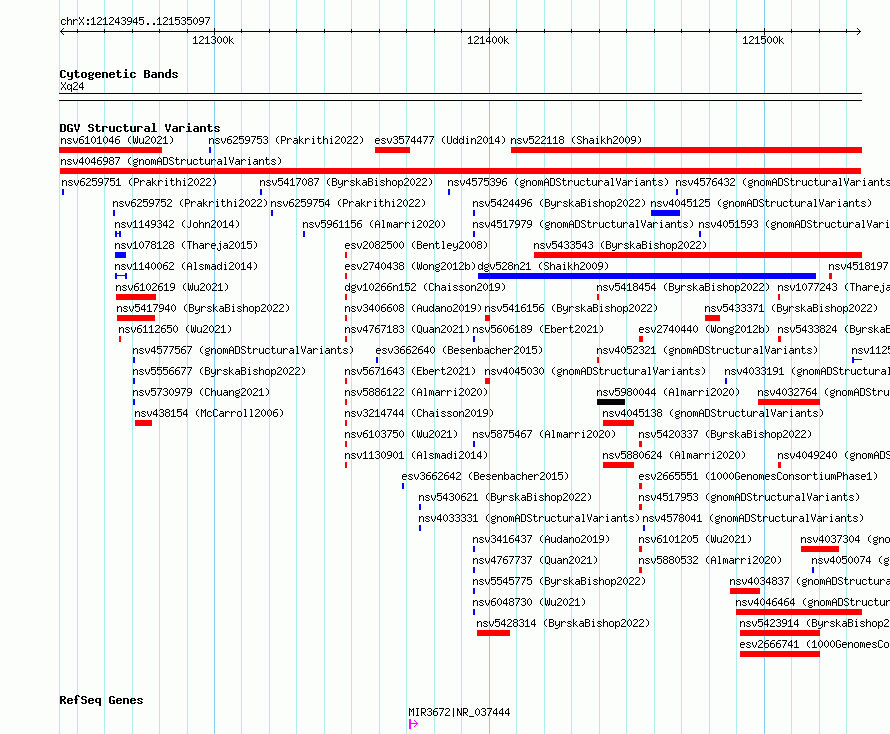This screenshot has width=890, height=734.
Task: Click the red esv2666741 variant bar
Action: pos(780,654)
